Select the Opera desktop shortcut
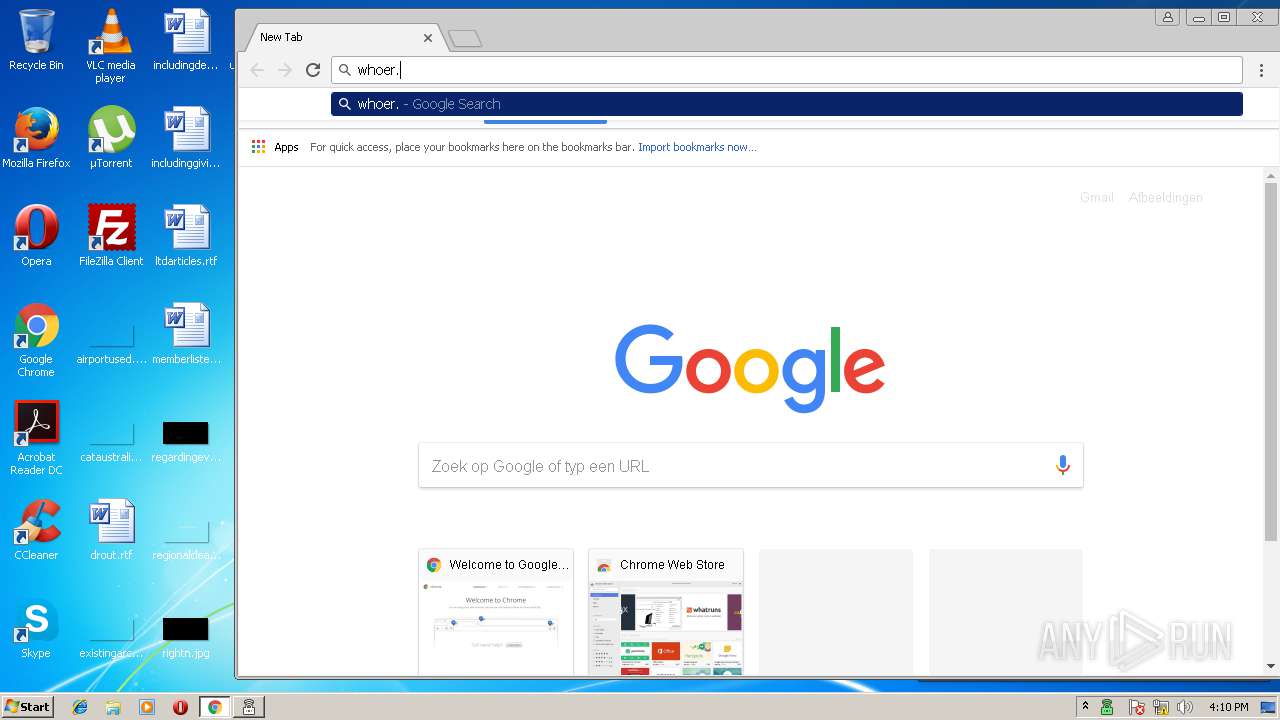Viewport: 1280px width, 720px height. coord(36,236)
